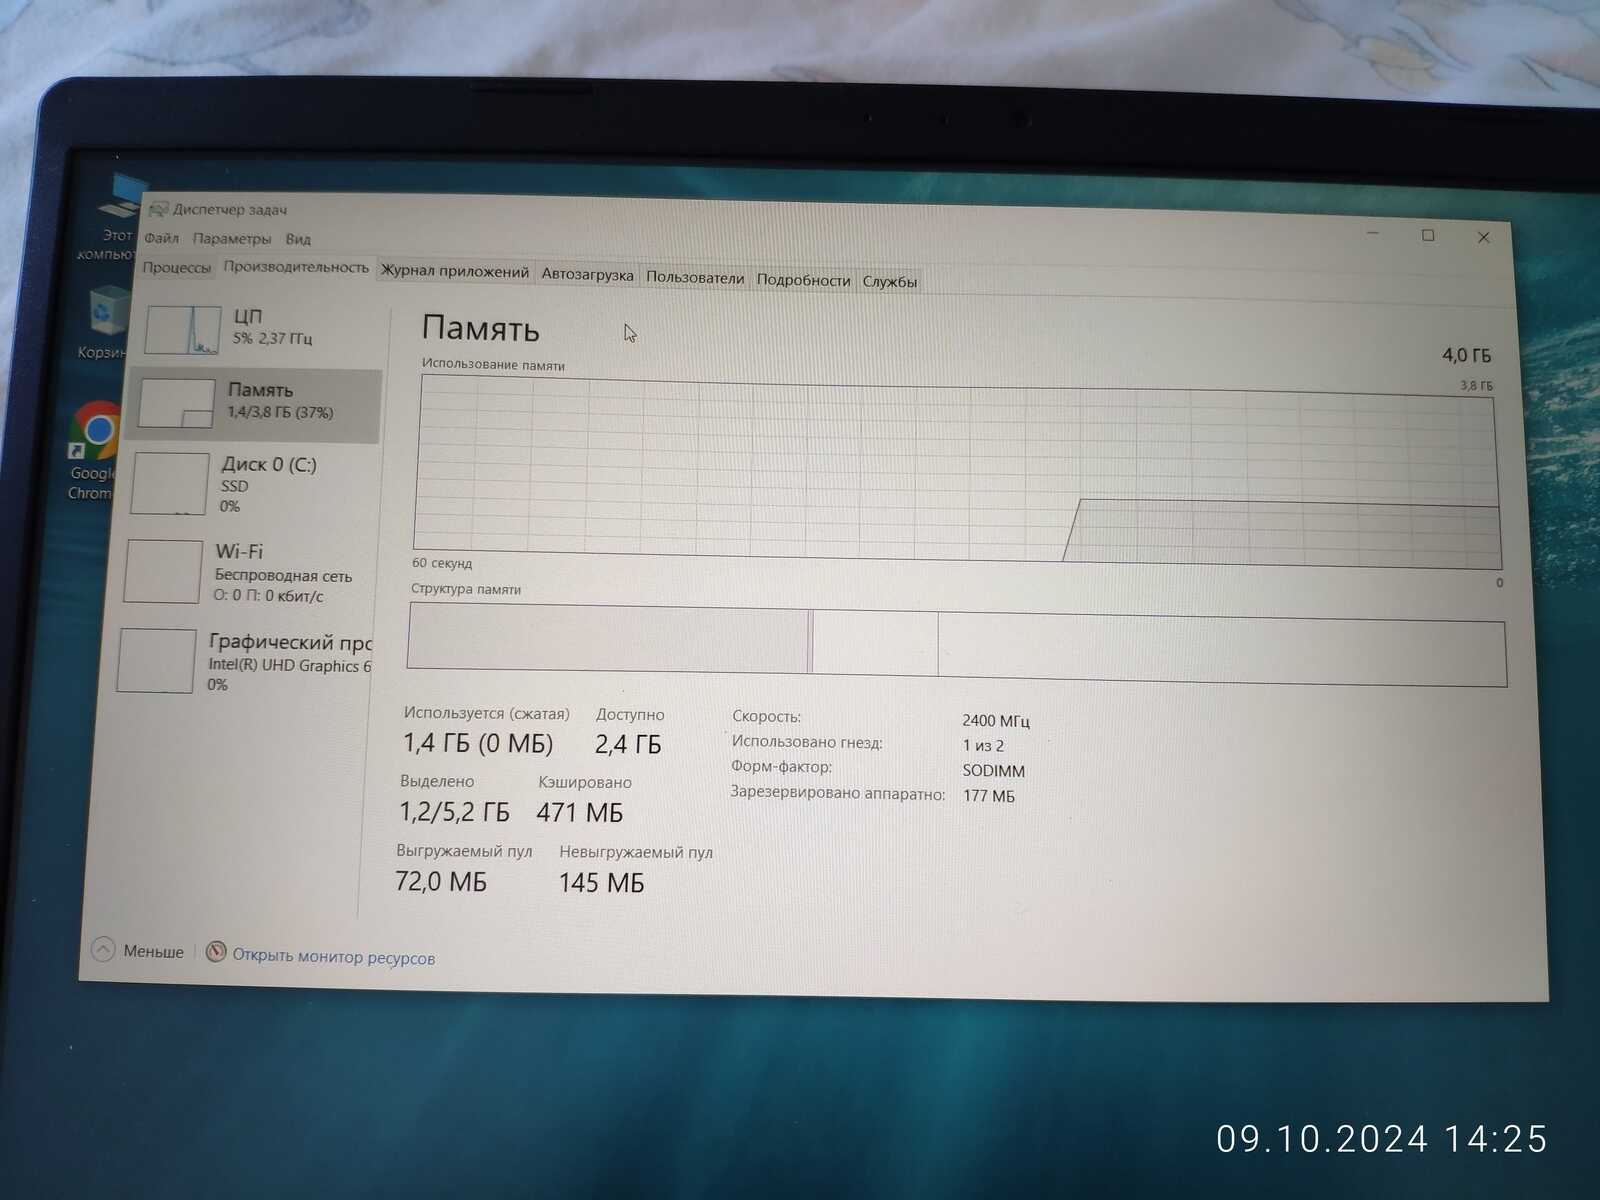This screenshot has height=1200, width=1600.
Task: Close the Диспетчер задач window
Action: tap(1484, 238)
